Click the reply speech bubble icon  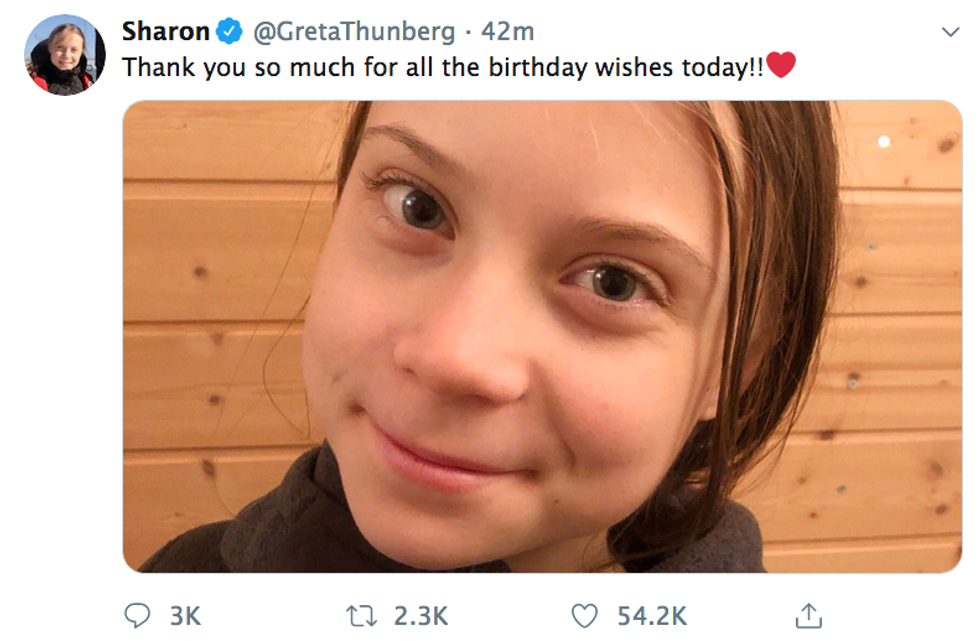pos(136,615)
